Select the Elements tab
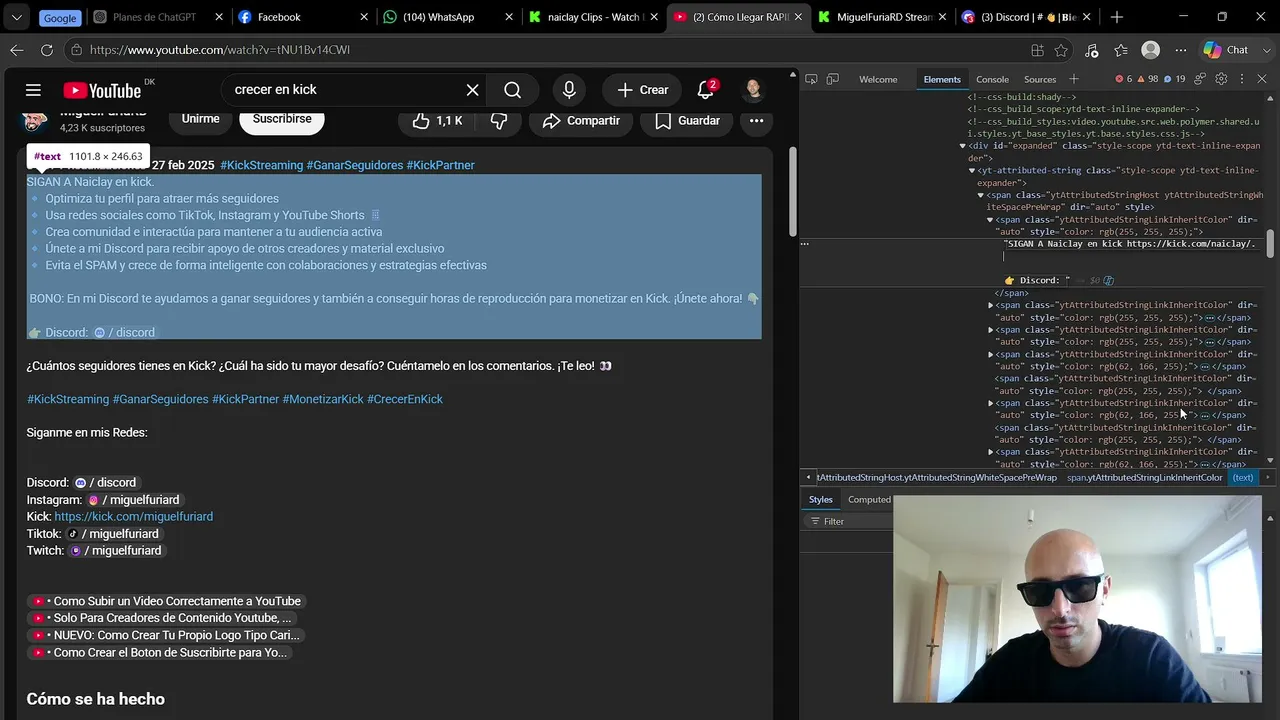The image size is (1280, 720). (x=942, y=79)
